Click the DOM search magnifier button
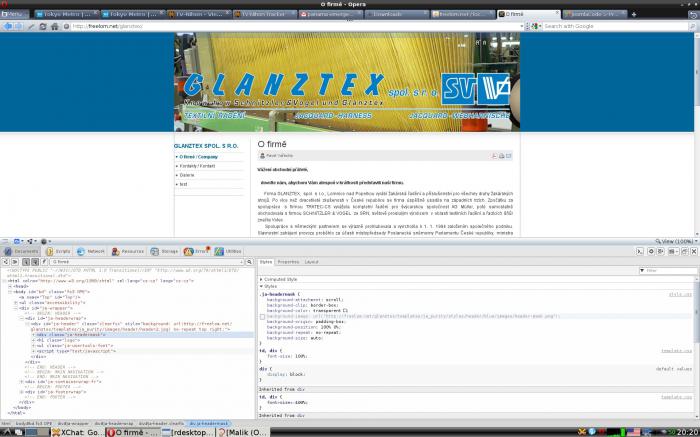700x437 pixels. (x=250, y=262)
